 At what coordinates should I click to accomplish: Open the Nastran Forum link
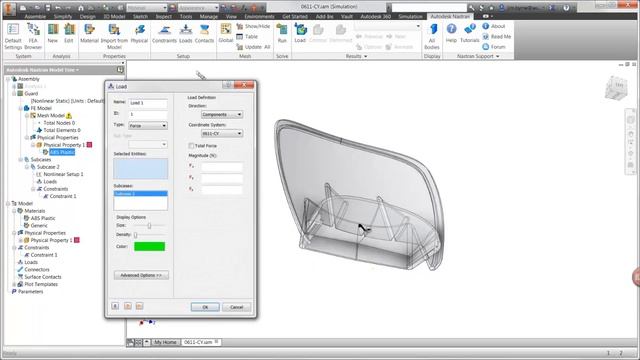point(494,47)
